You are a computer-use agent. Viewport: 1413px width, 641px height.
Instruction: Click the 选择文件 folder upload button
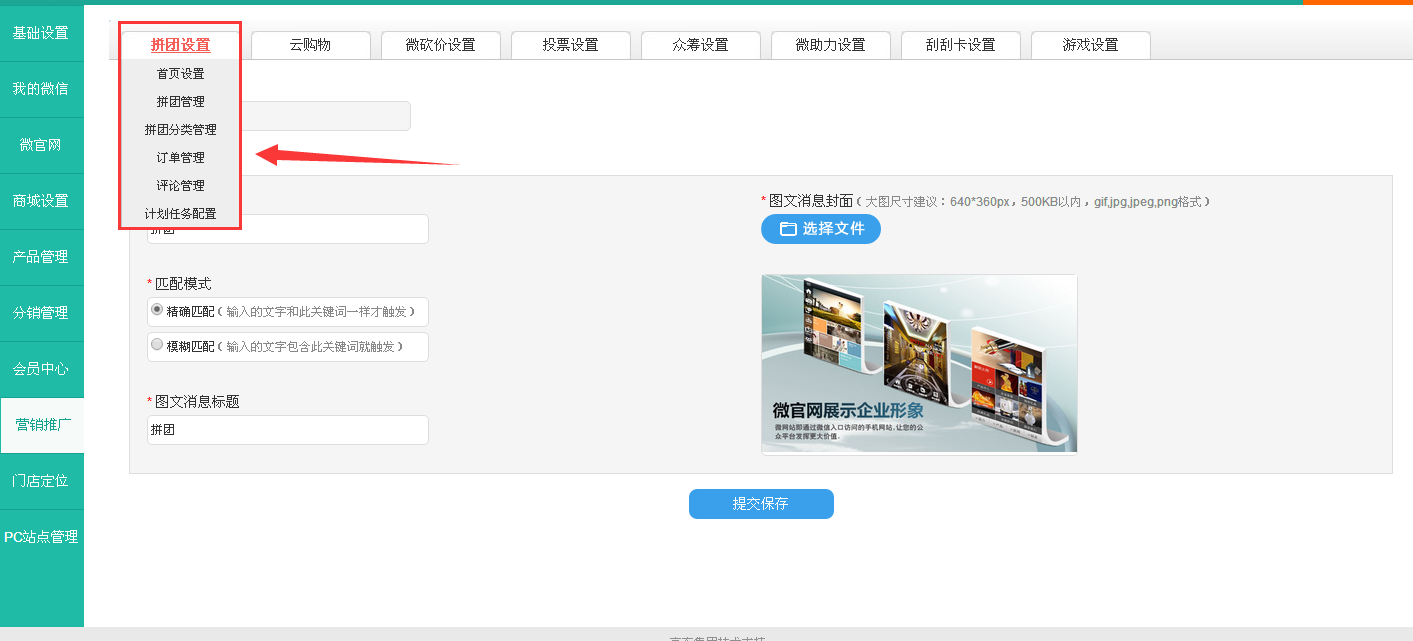pyautogui.click(x=820, y=229)
